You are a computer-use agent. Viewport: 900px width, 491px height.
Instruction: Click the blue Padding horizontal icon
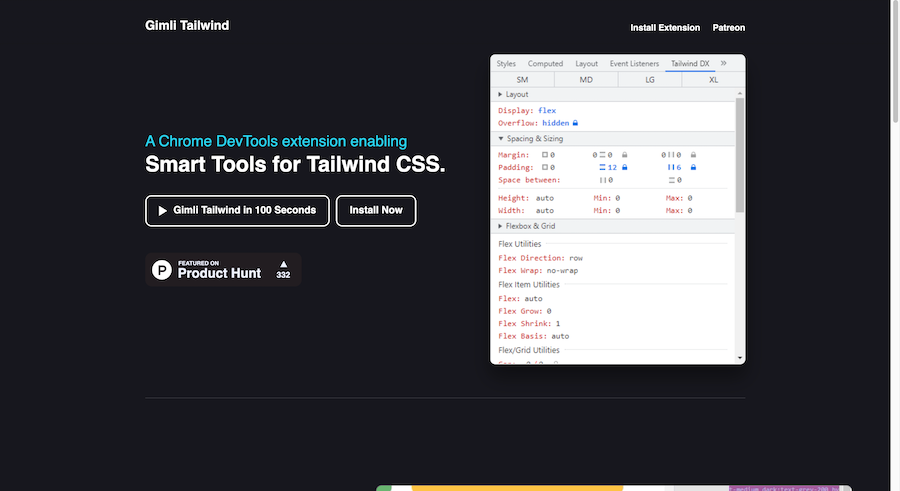[671, 168]
